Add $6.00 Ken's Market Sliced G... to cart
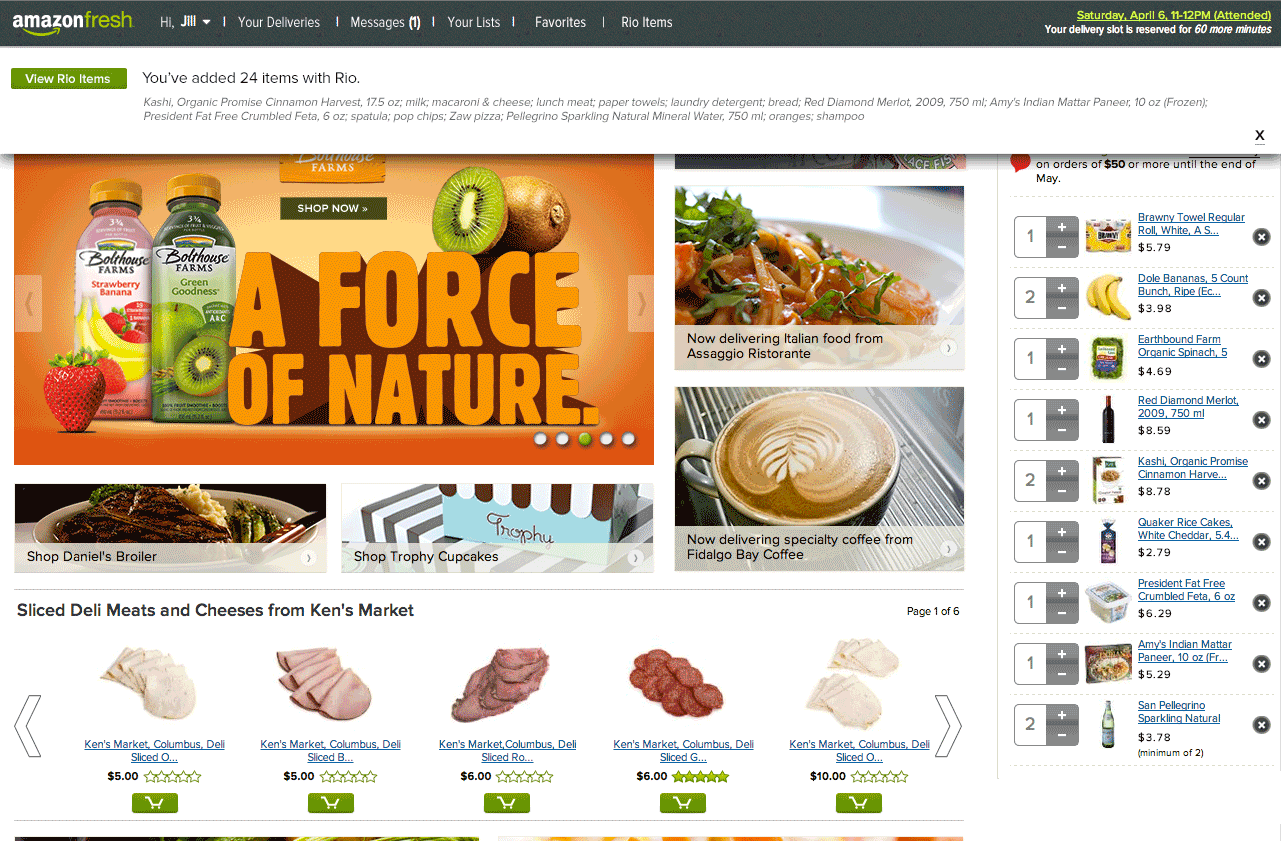The width and height of the screenshot is (1281, 841). click(682, 803)
